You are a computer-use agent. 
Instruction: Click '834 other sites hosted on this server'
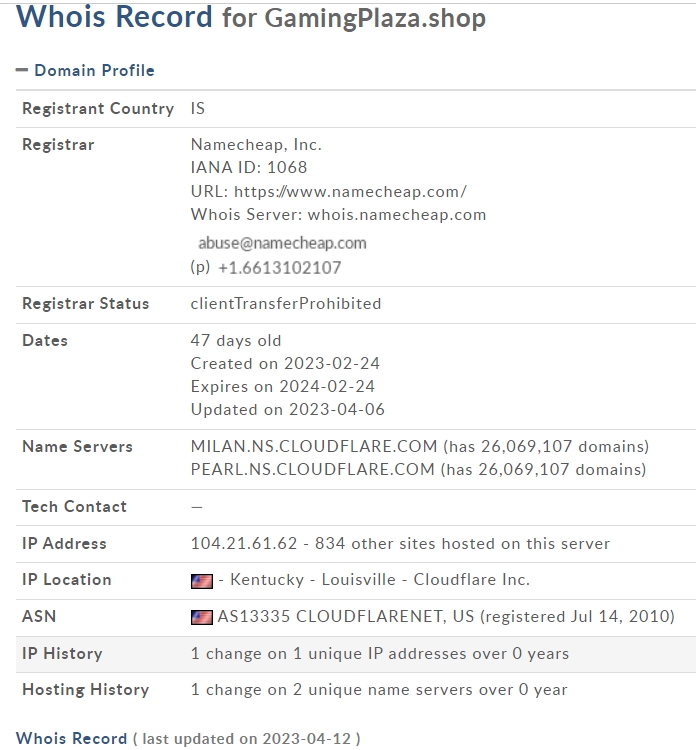point(462,543)
